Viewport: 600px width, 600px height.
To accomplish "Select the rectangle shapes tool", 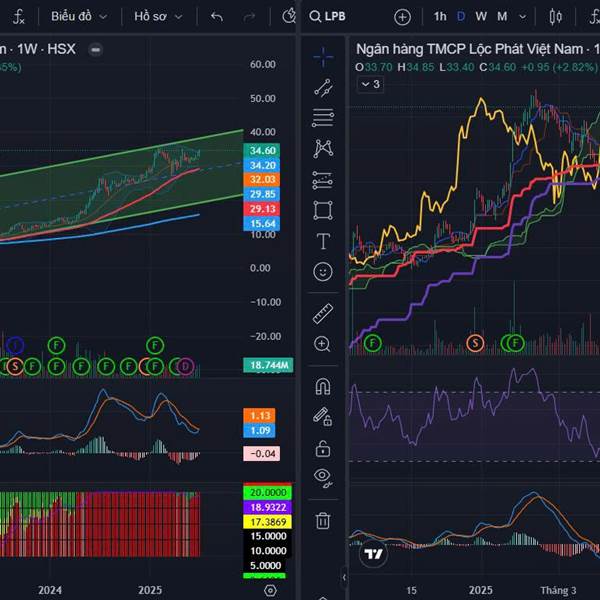I will click(x=323, y=210).
